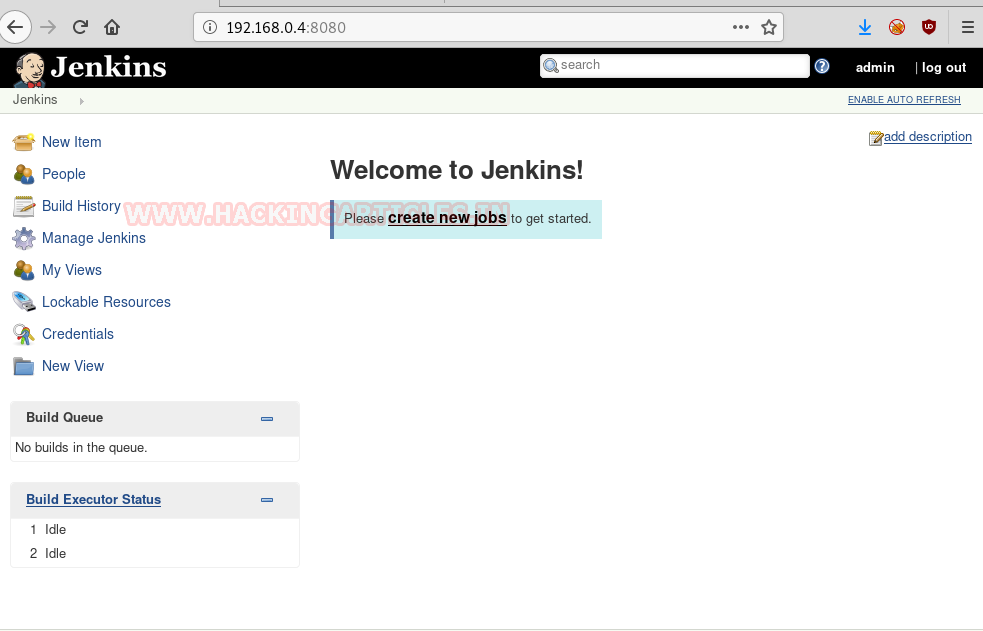Viewport: 983px width, 631px height.
Task: Bookmark this page with star icon
Action: (x=769, y=27)
